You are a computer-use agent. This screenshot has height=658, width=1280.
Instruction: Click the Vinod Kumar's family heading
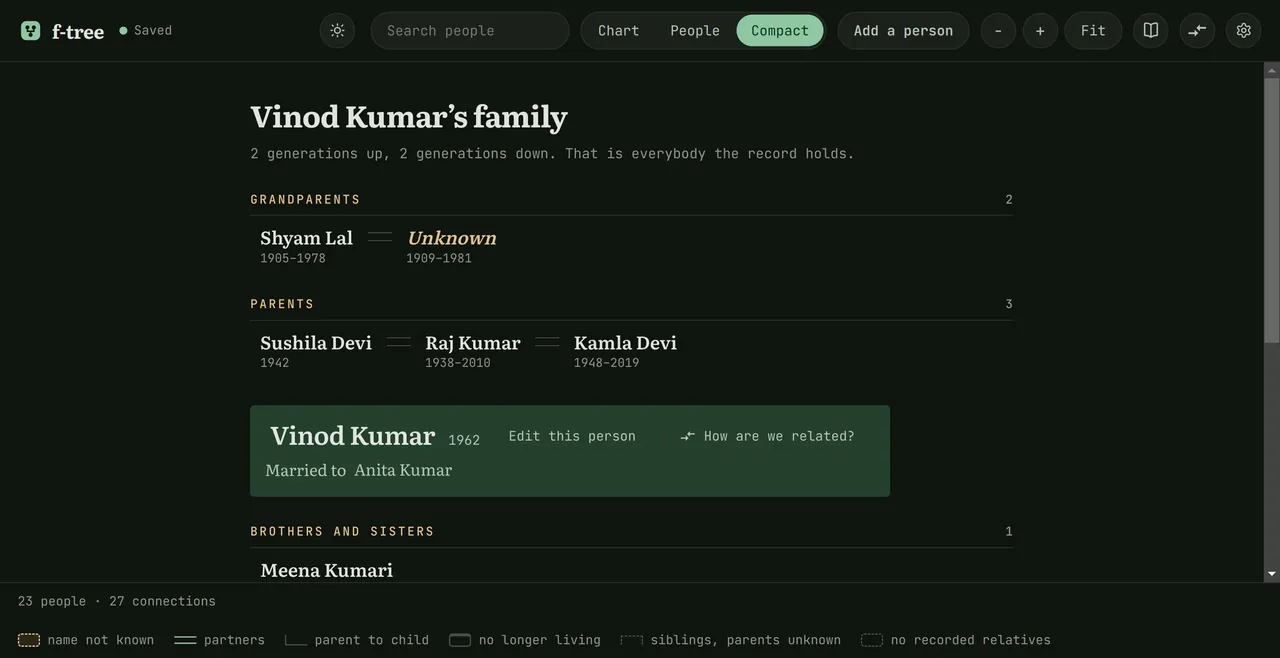[409, 117]
